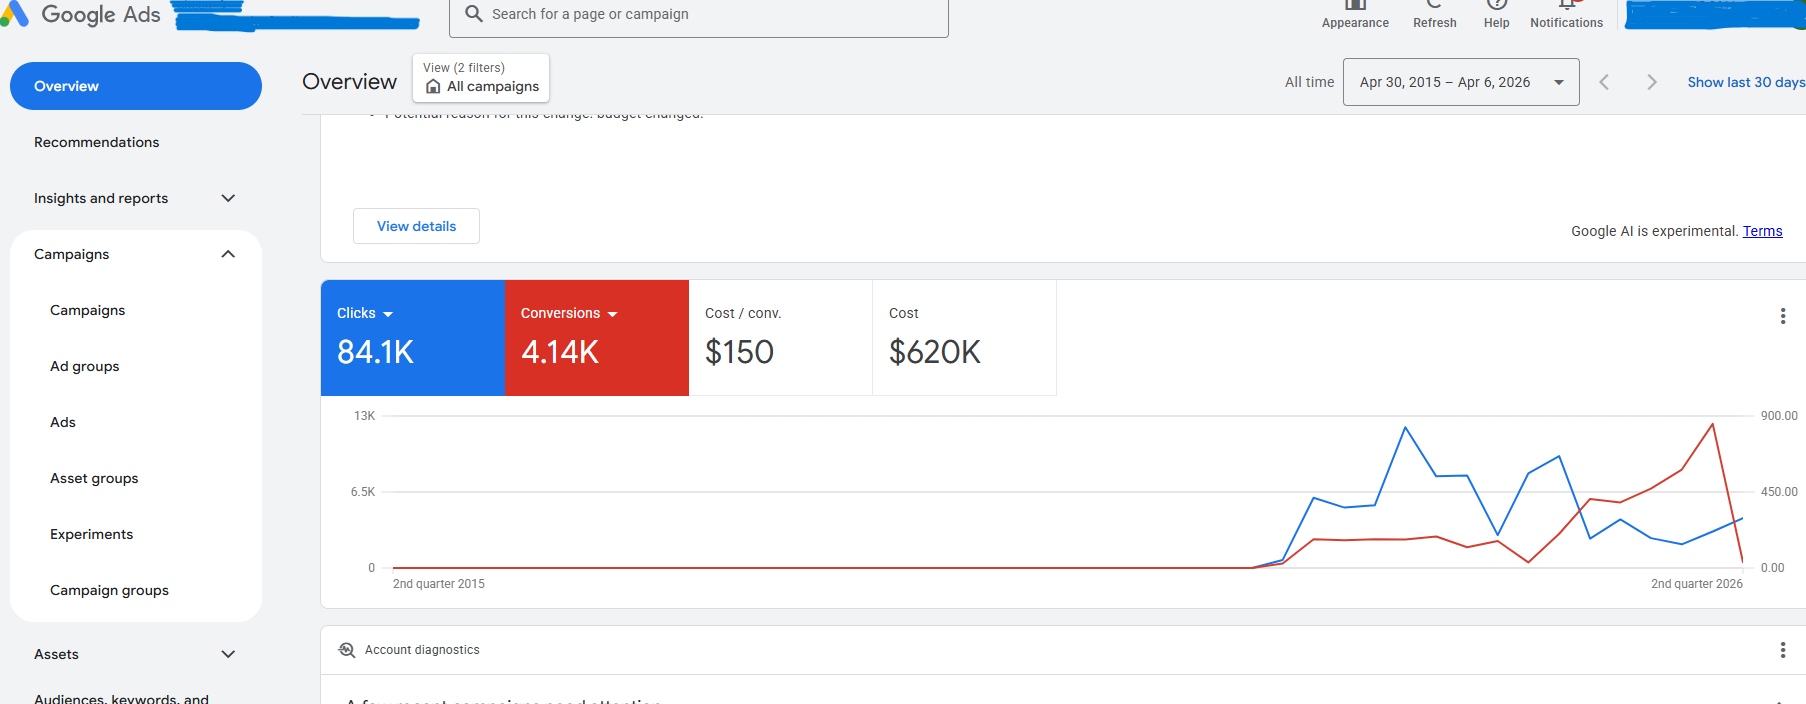Select the Cost / conv. metric card
This screenshot has height=704, width=1806.
pos(780,338)
